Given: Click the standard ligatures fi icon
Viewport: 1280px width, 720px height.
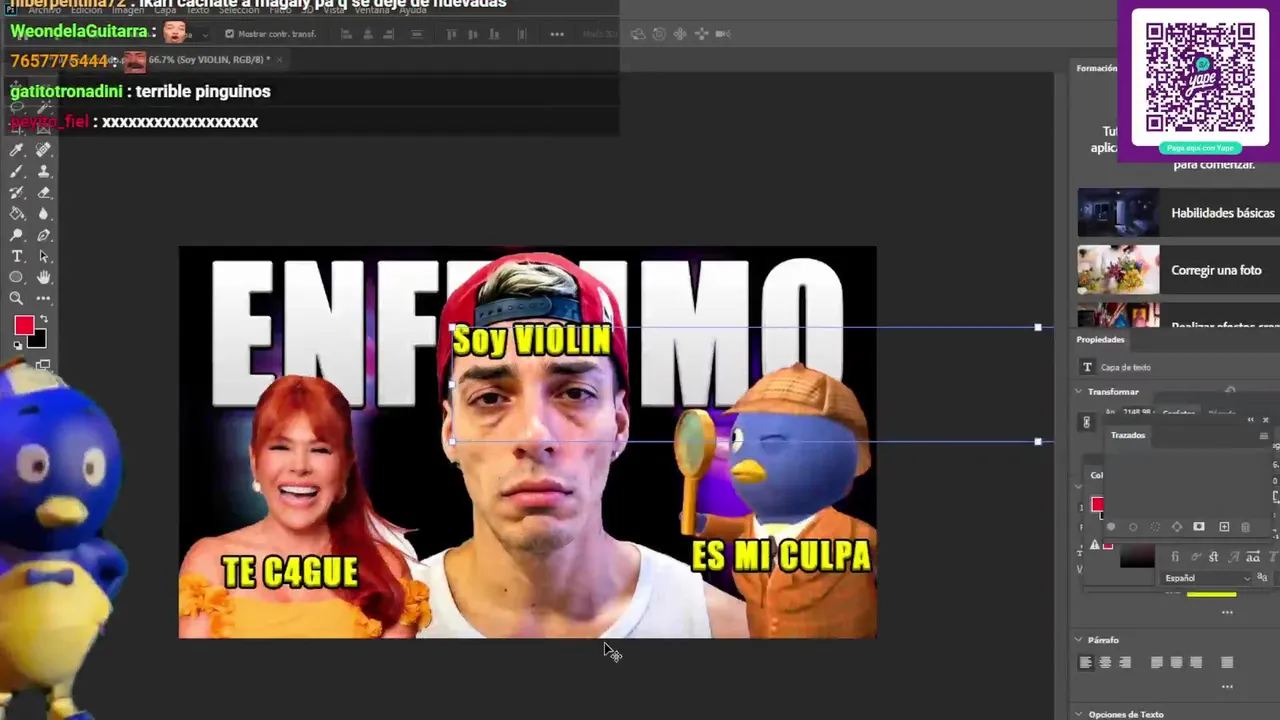Looking at the screenshot, I should 1175,557.
